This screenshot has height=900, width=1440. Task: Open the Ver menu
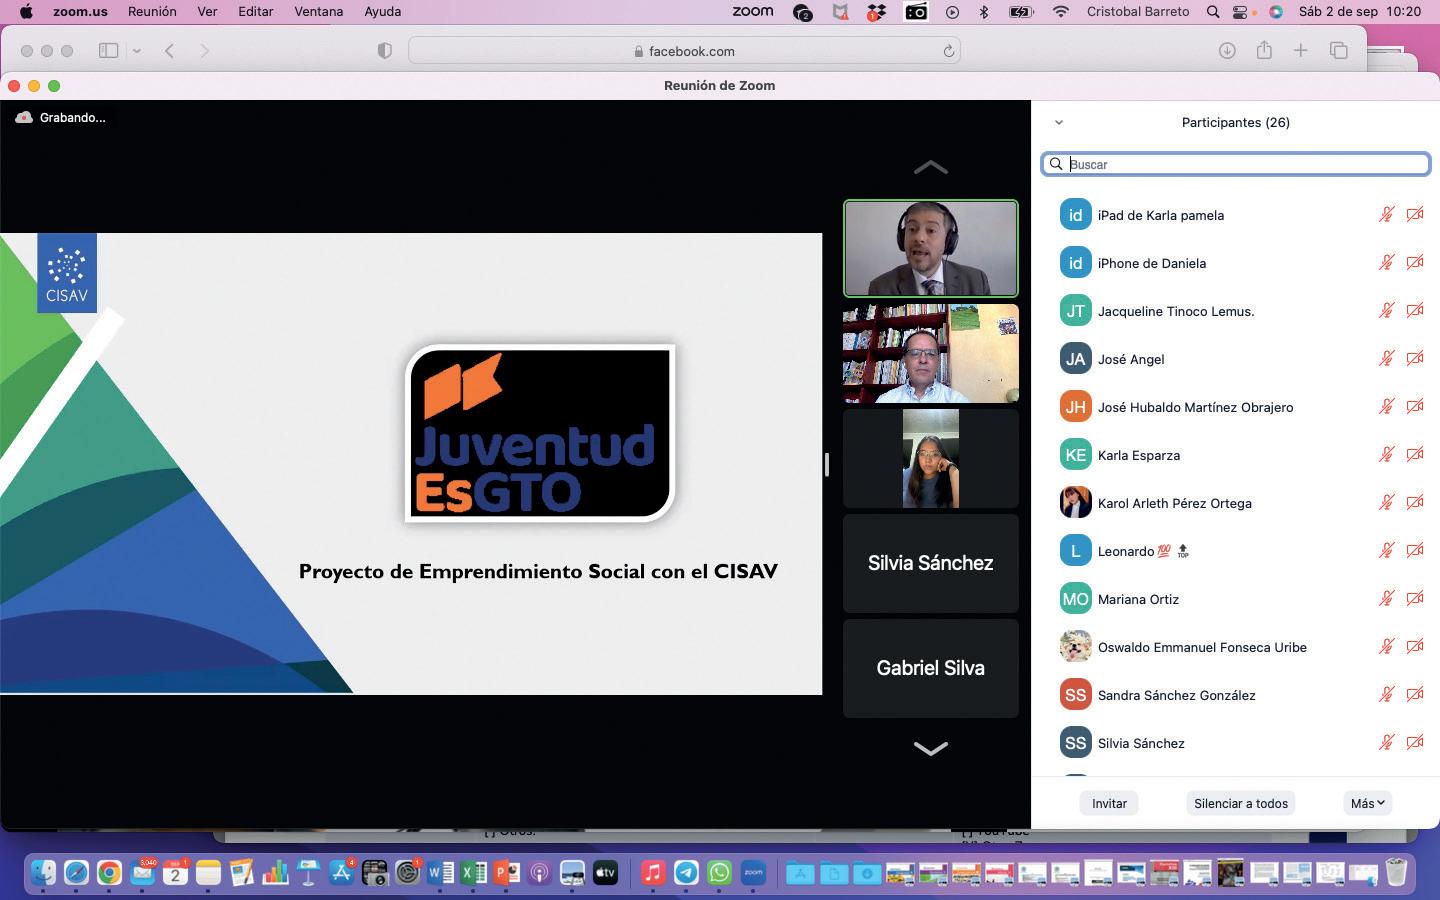pyautogui.click(x=208, y=12)
